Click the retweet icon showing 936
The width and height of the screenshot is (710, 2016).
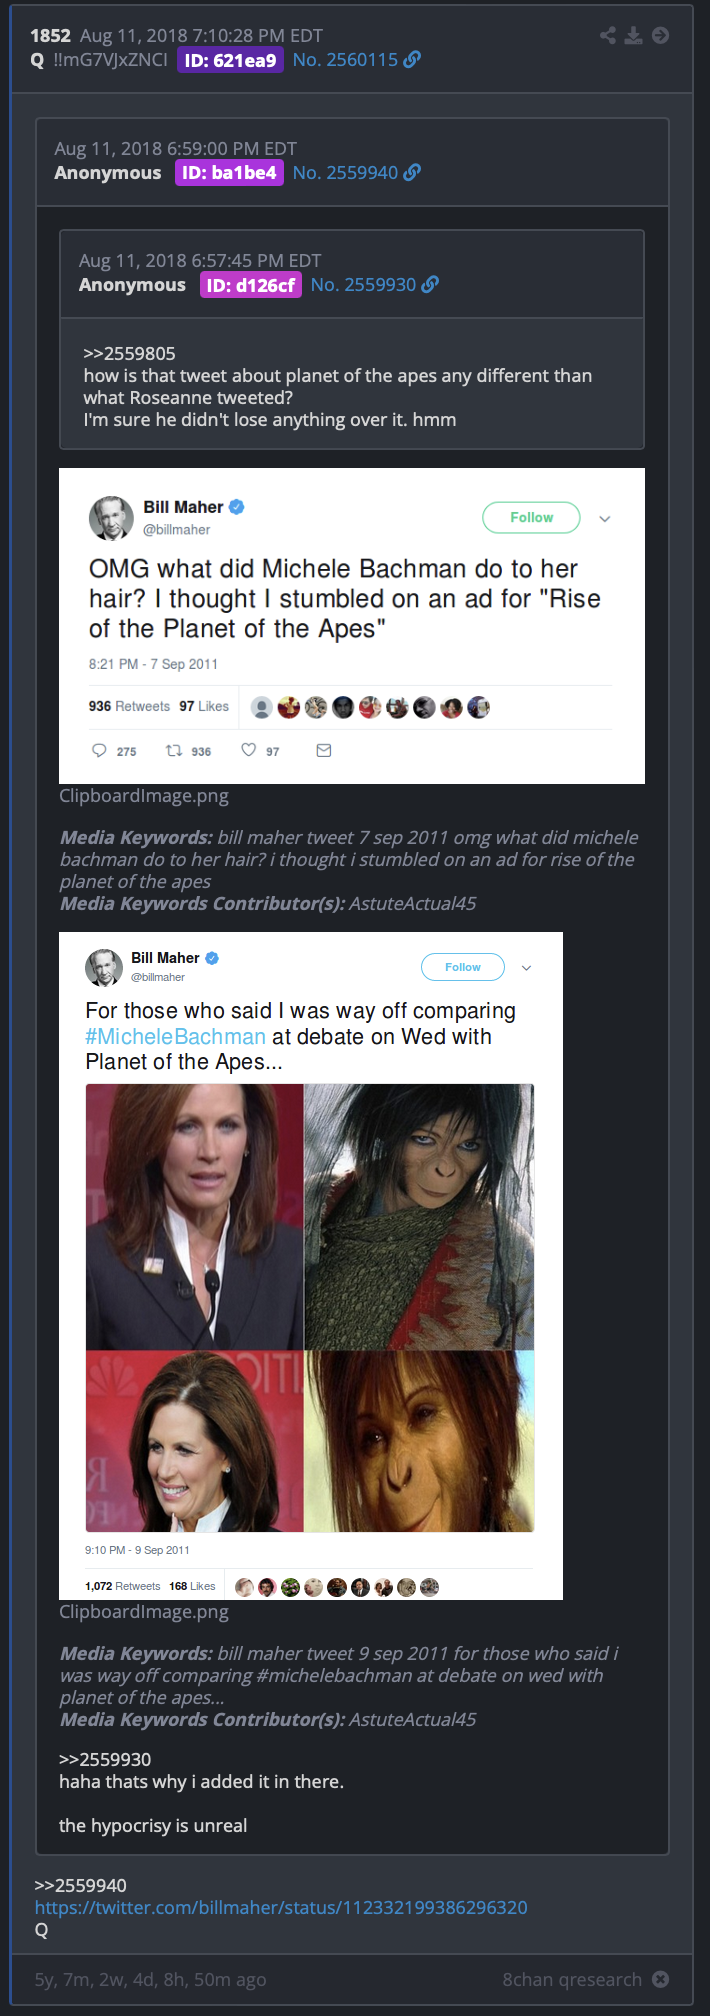pyautogui.click(x=174, y=750)
